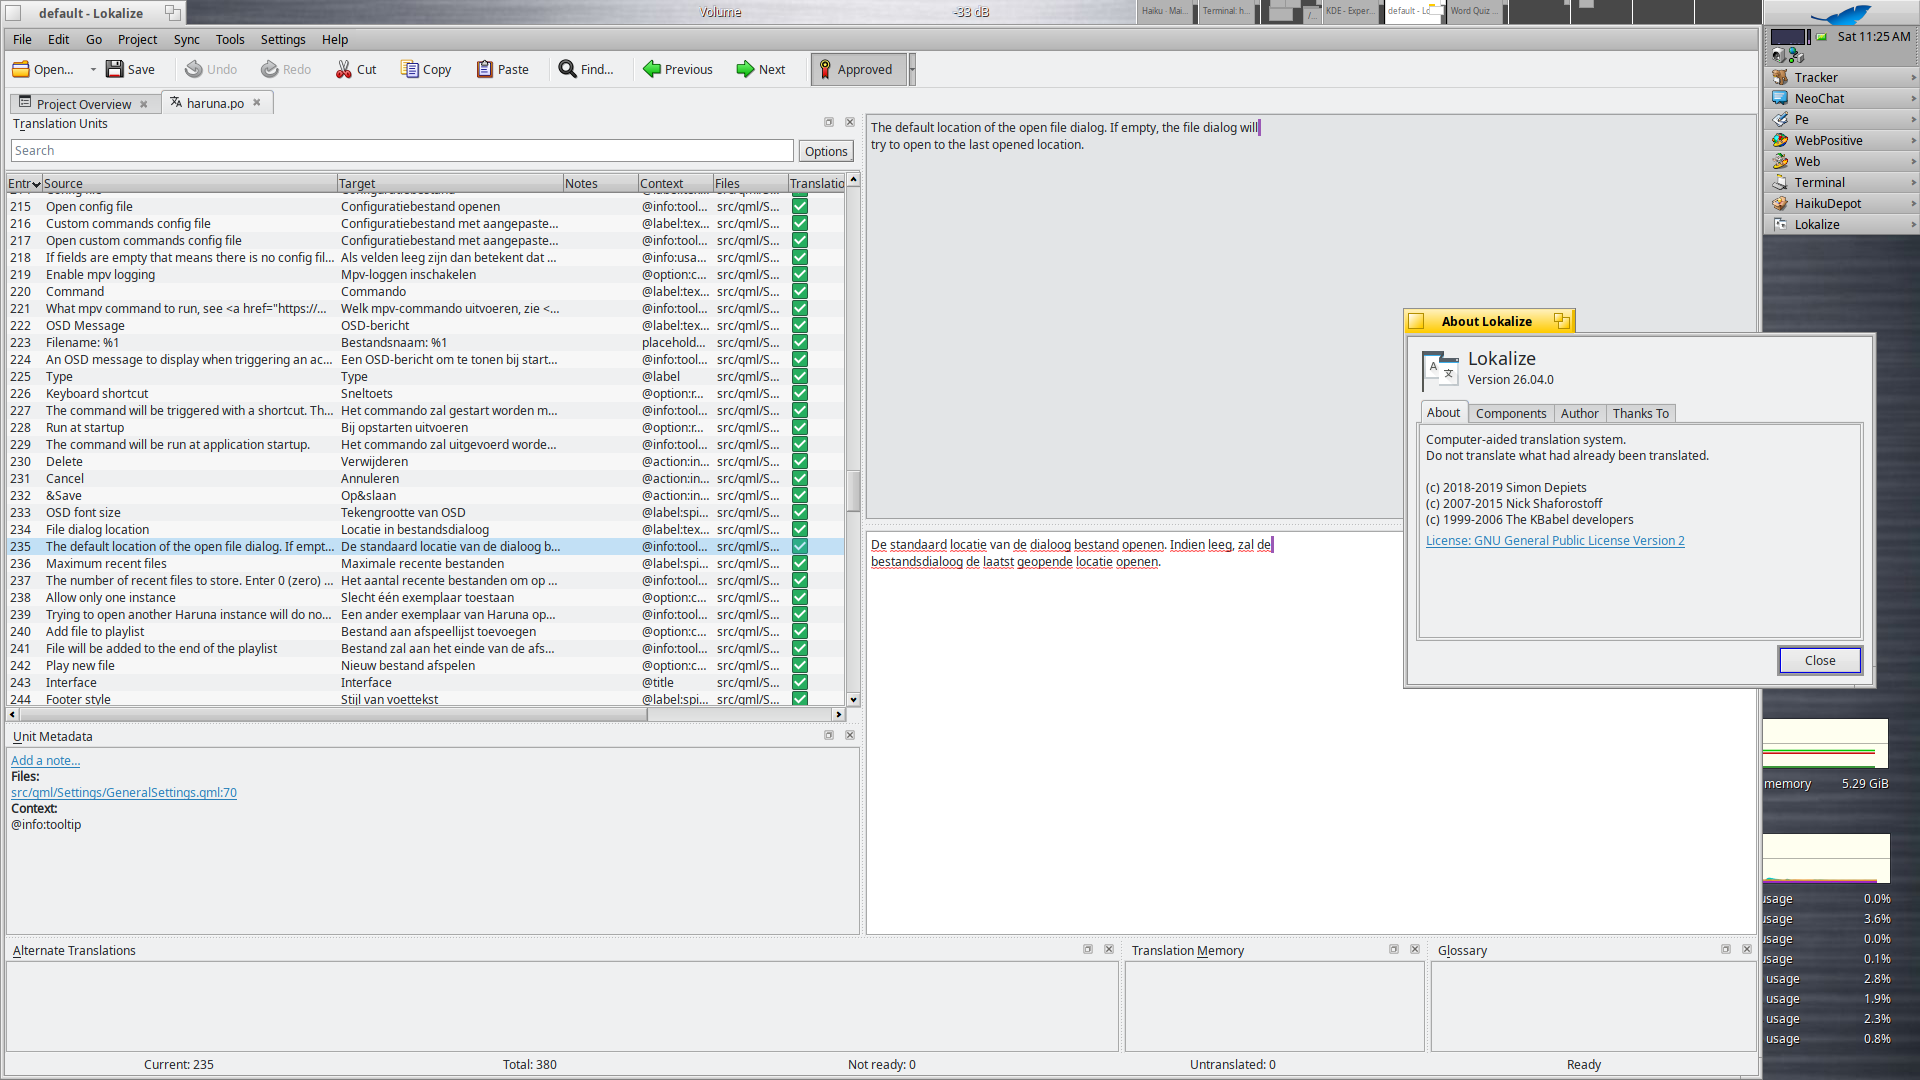The height and width of the screenshot is (1080, 1920).
Task: Save the current translation file
Action: 130,69
